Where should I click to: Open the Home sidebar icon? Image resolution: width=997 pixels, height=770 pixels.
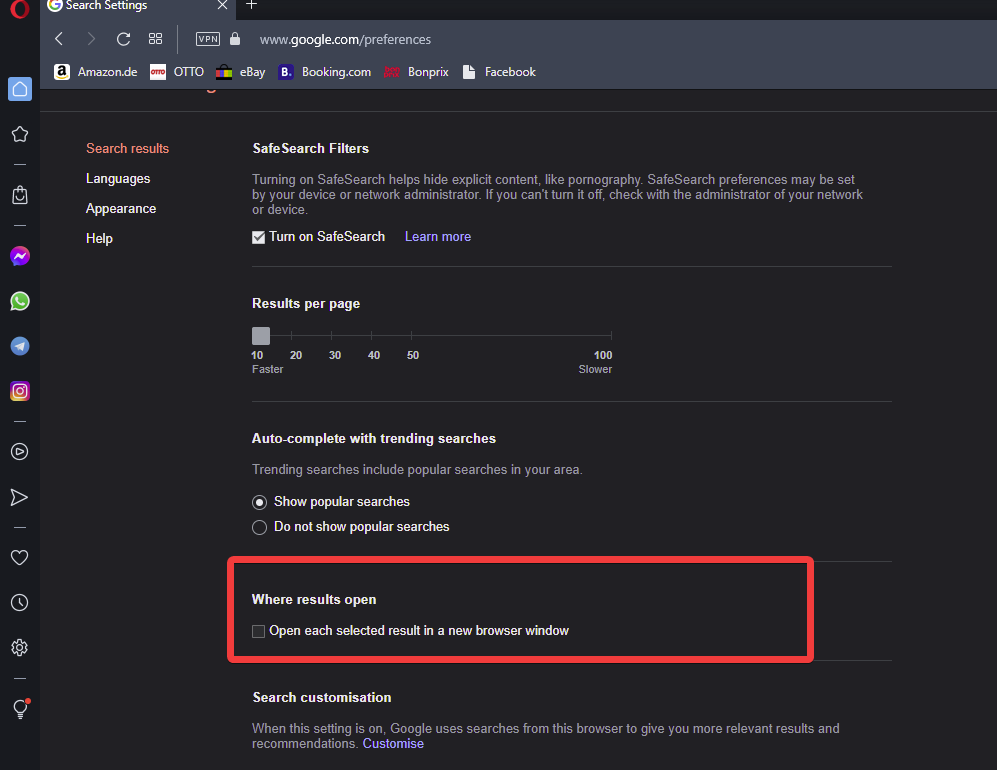(20, 89)
